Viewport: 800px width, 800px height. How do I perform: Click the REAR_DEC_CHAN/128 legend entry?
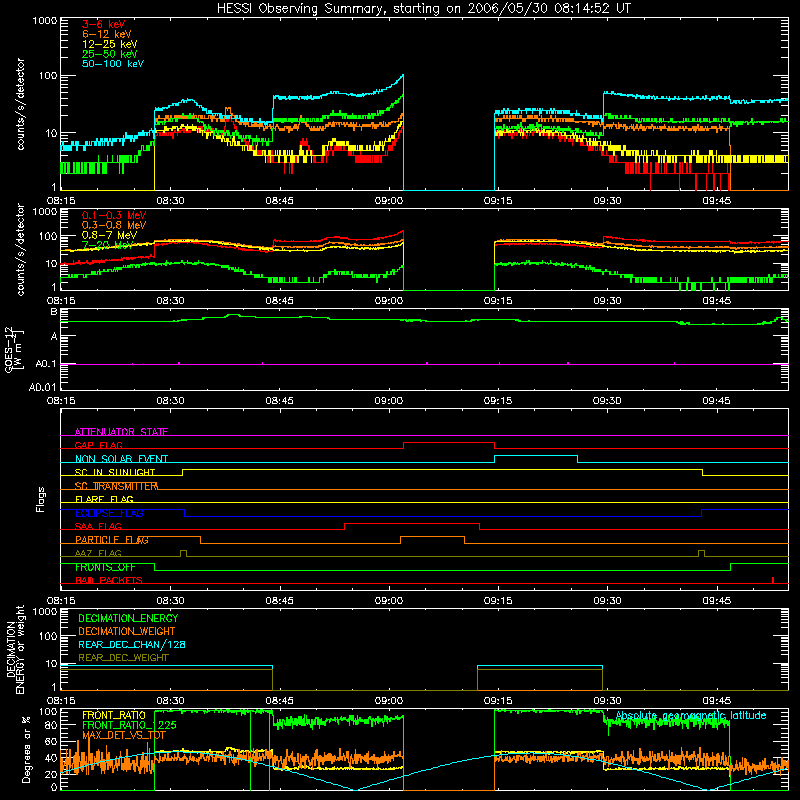tap(132, 644)
